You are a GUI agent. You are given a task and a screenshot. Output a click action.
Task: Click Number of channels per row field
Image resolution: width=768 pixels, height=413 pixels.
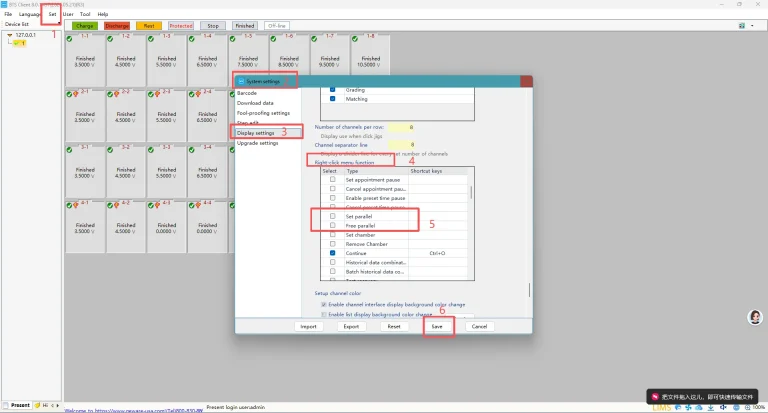(x=401, y=127)
